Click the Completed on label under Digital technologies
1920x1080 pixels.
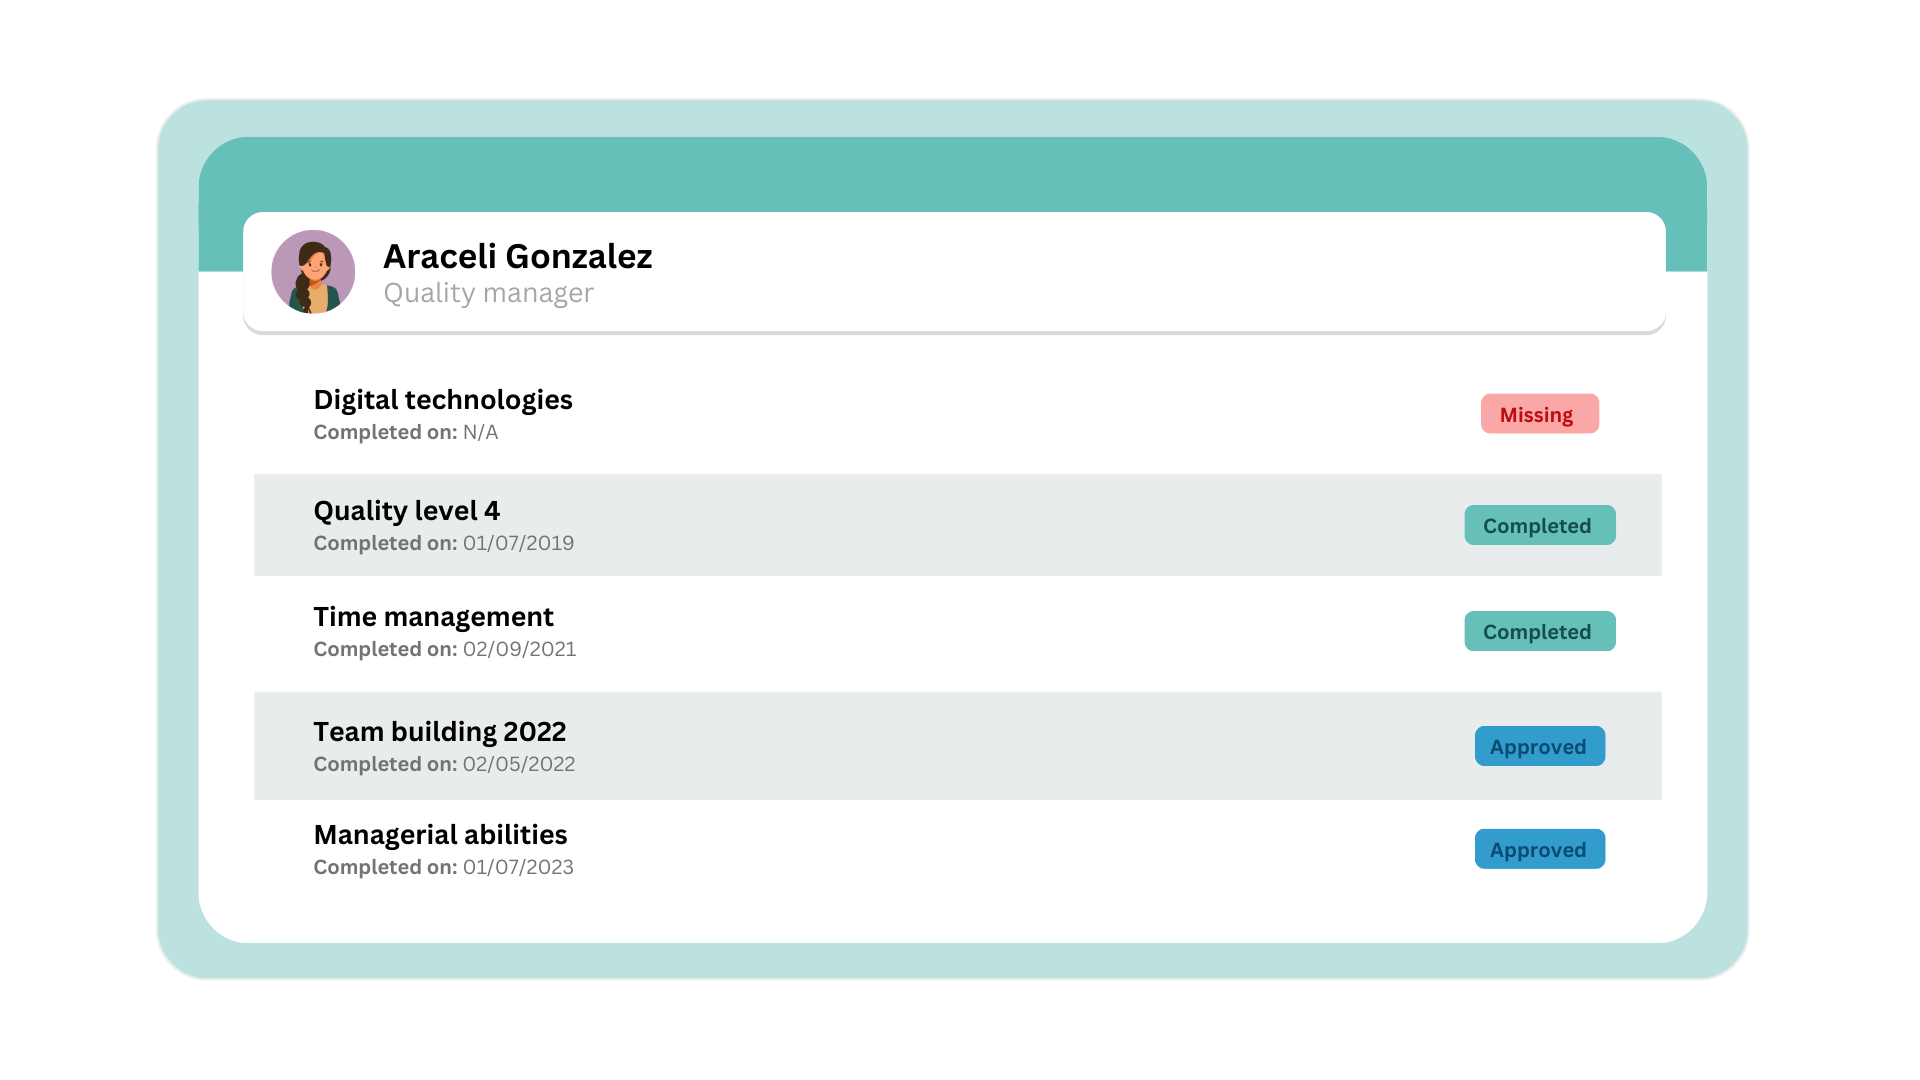click(385, 433)
